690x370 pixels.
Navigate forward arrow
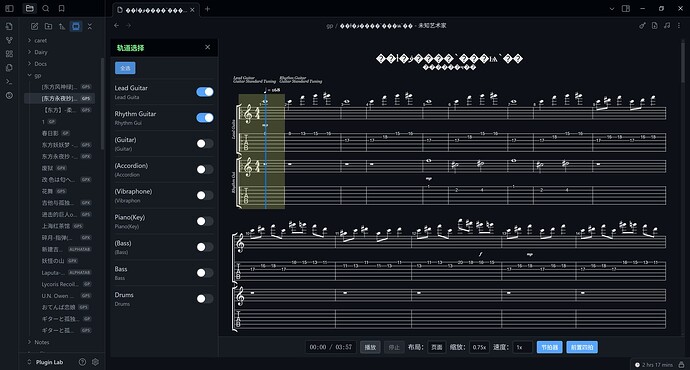click(128, 26)
